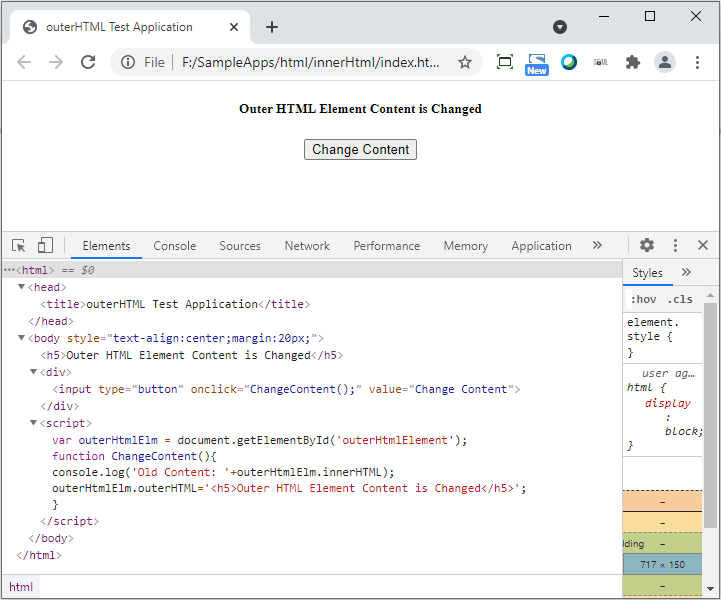The image size is (721, 600).
Task: Collapse the body node in the DOM tree
Action: click(x=21, y=338)
